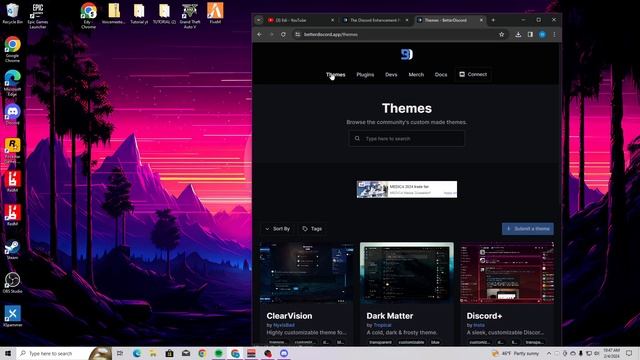Open the Tags filter dropdown
Viewport: 640px width, 360px height.
pyautogui.click(x=312, y=229)
